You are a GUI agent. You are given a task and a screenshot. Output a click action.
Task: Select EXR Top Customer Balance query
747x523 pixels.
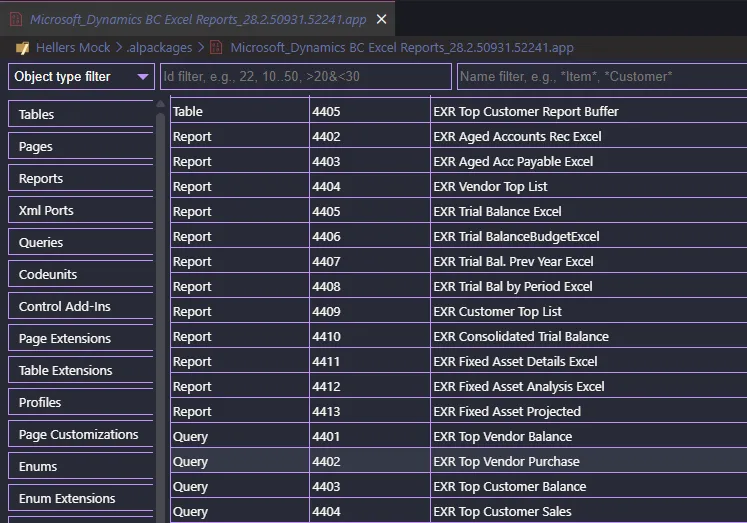coord(459,486)
